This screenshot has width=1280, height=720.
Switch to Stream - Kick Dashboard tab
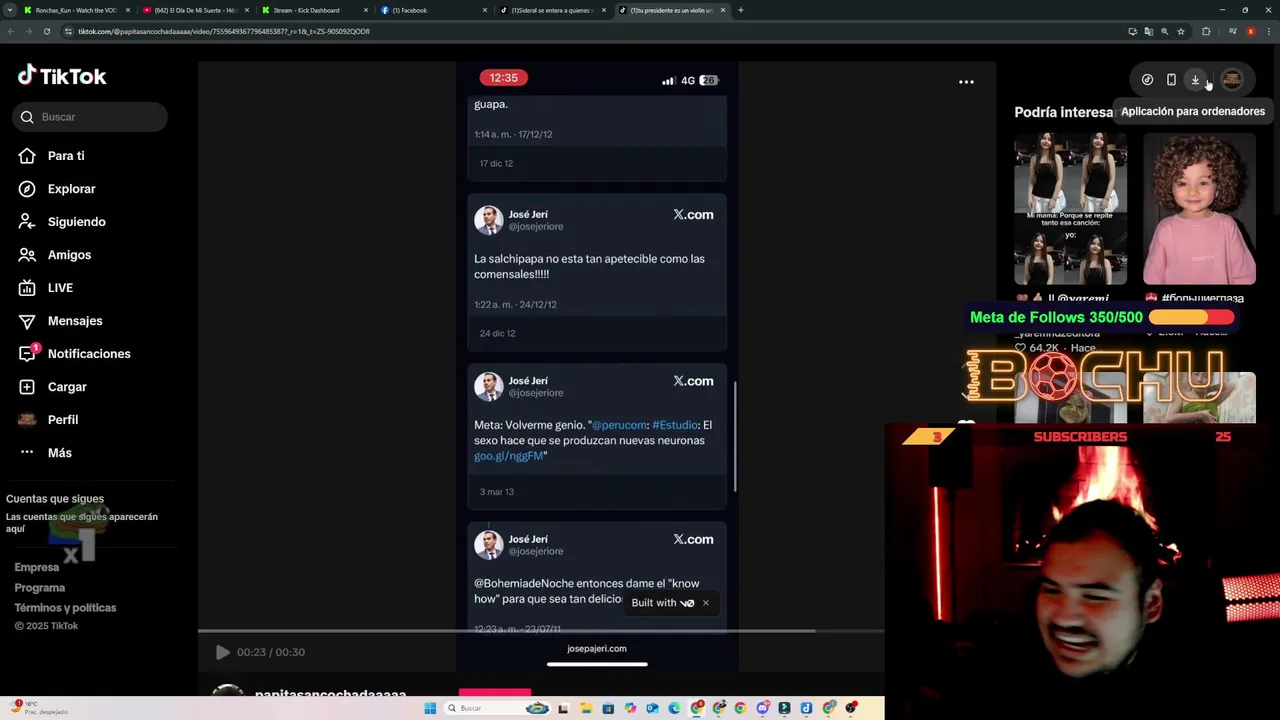pos(313,10)
